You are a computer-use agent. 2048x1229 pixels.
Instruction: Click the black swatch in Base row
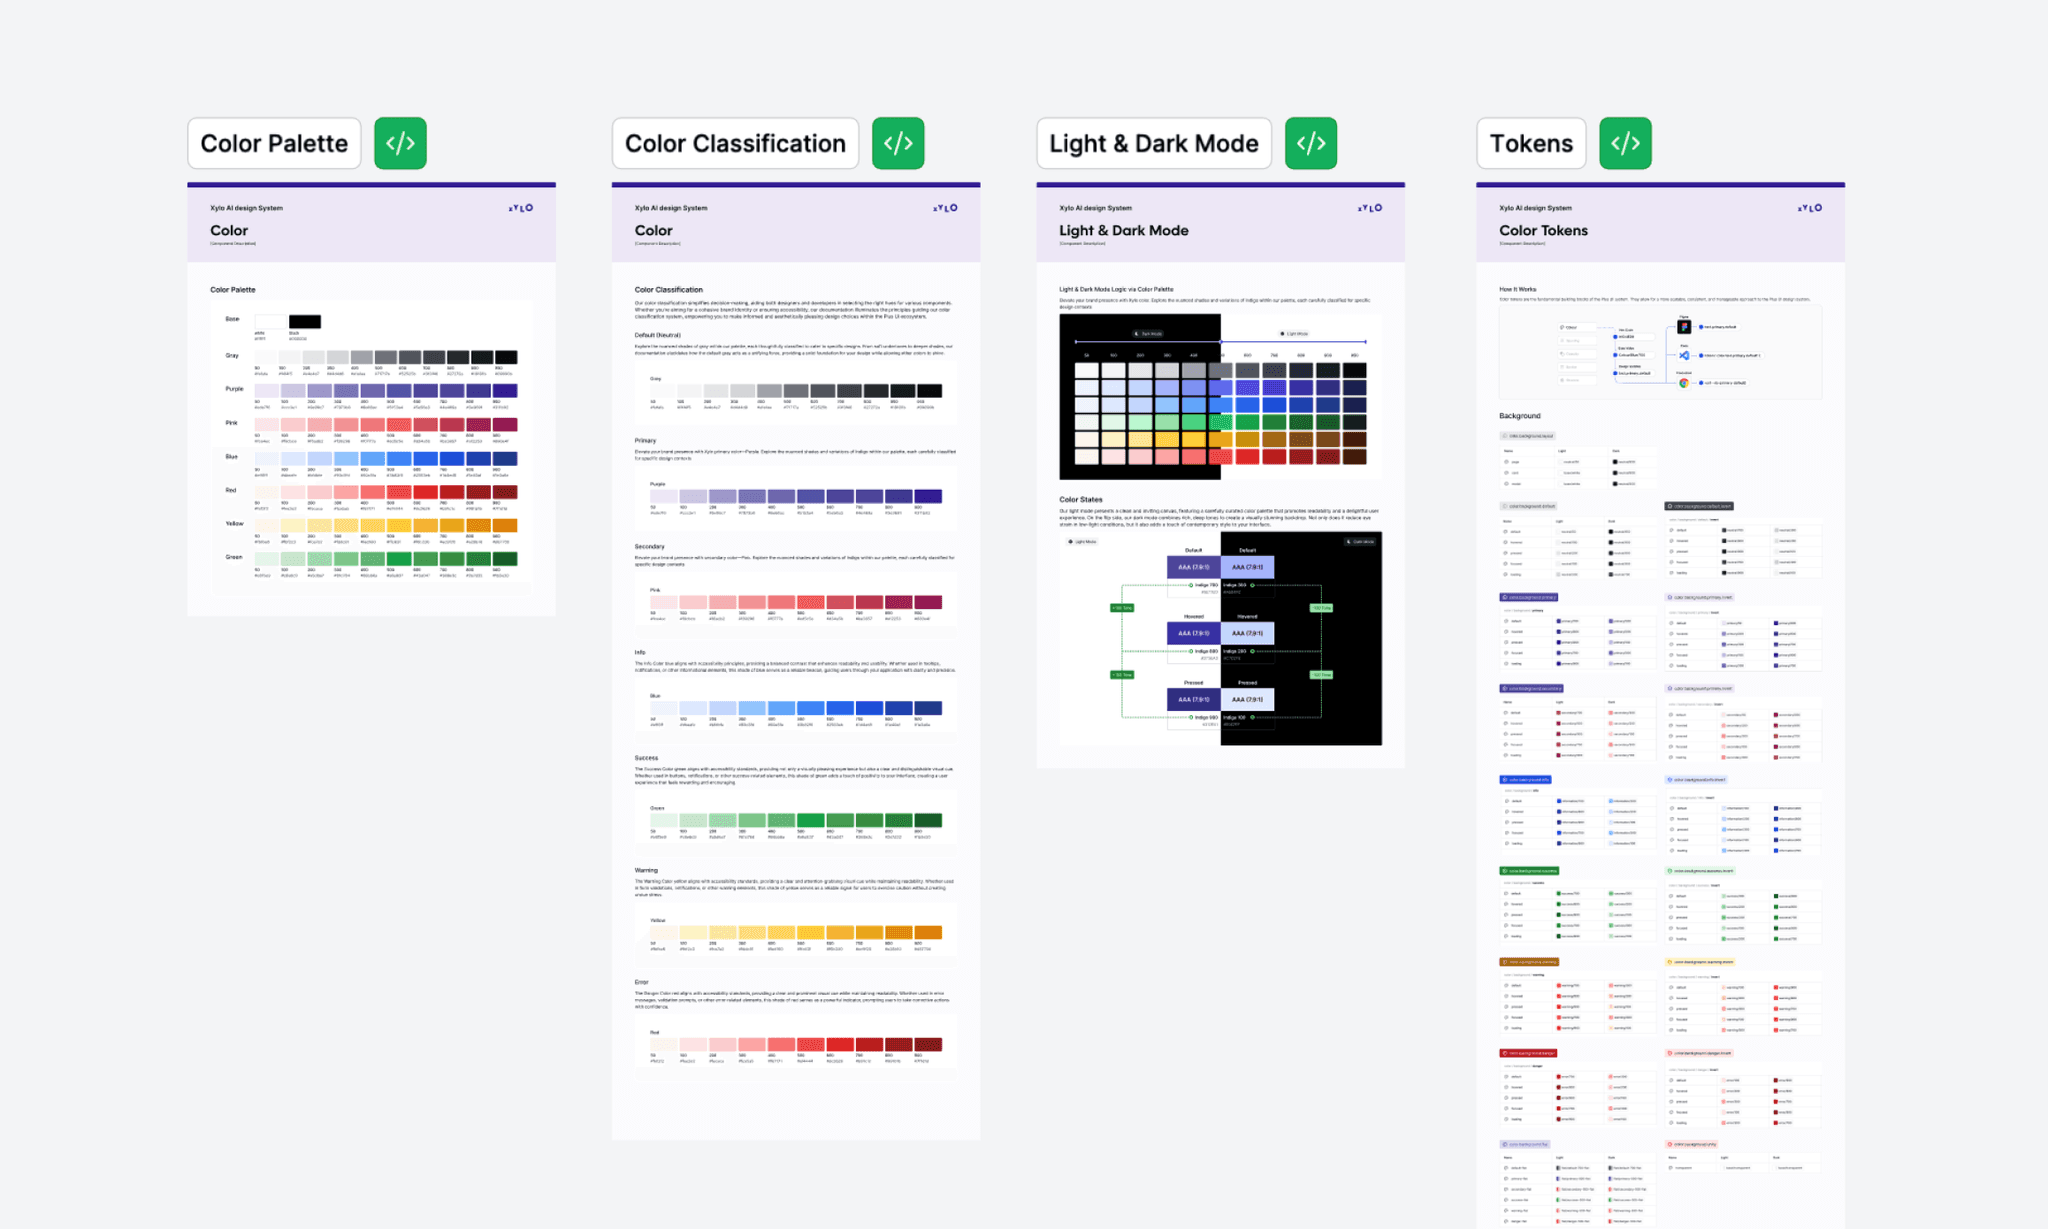(305, 321)
